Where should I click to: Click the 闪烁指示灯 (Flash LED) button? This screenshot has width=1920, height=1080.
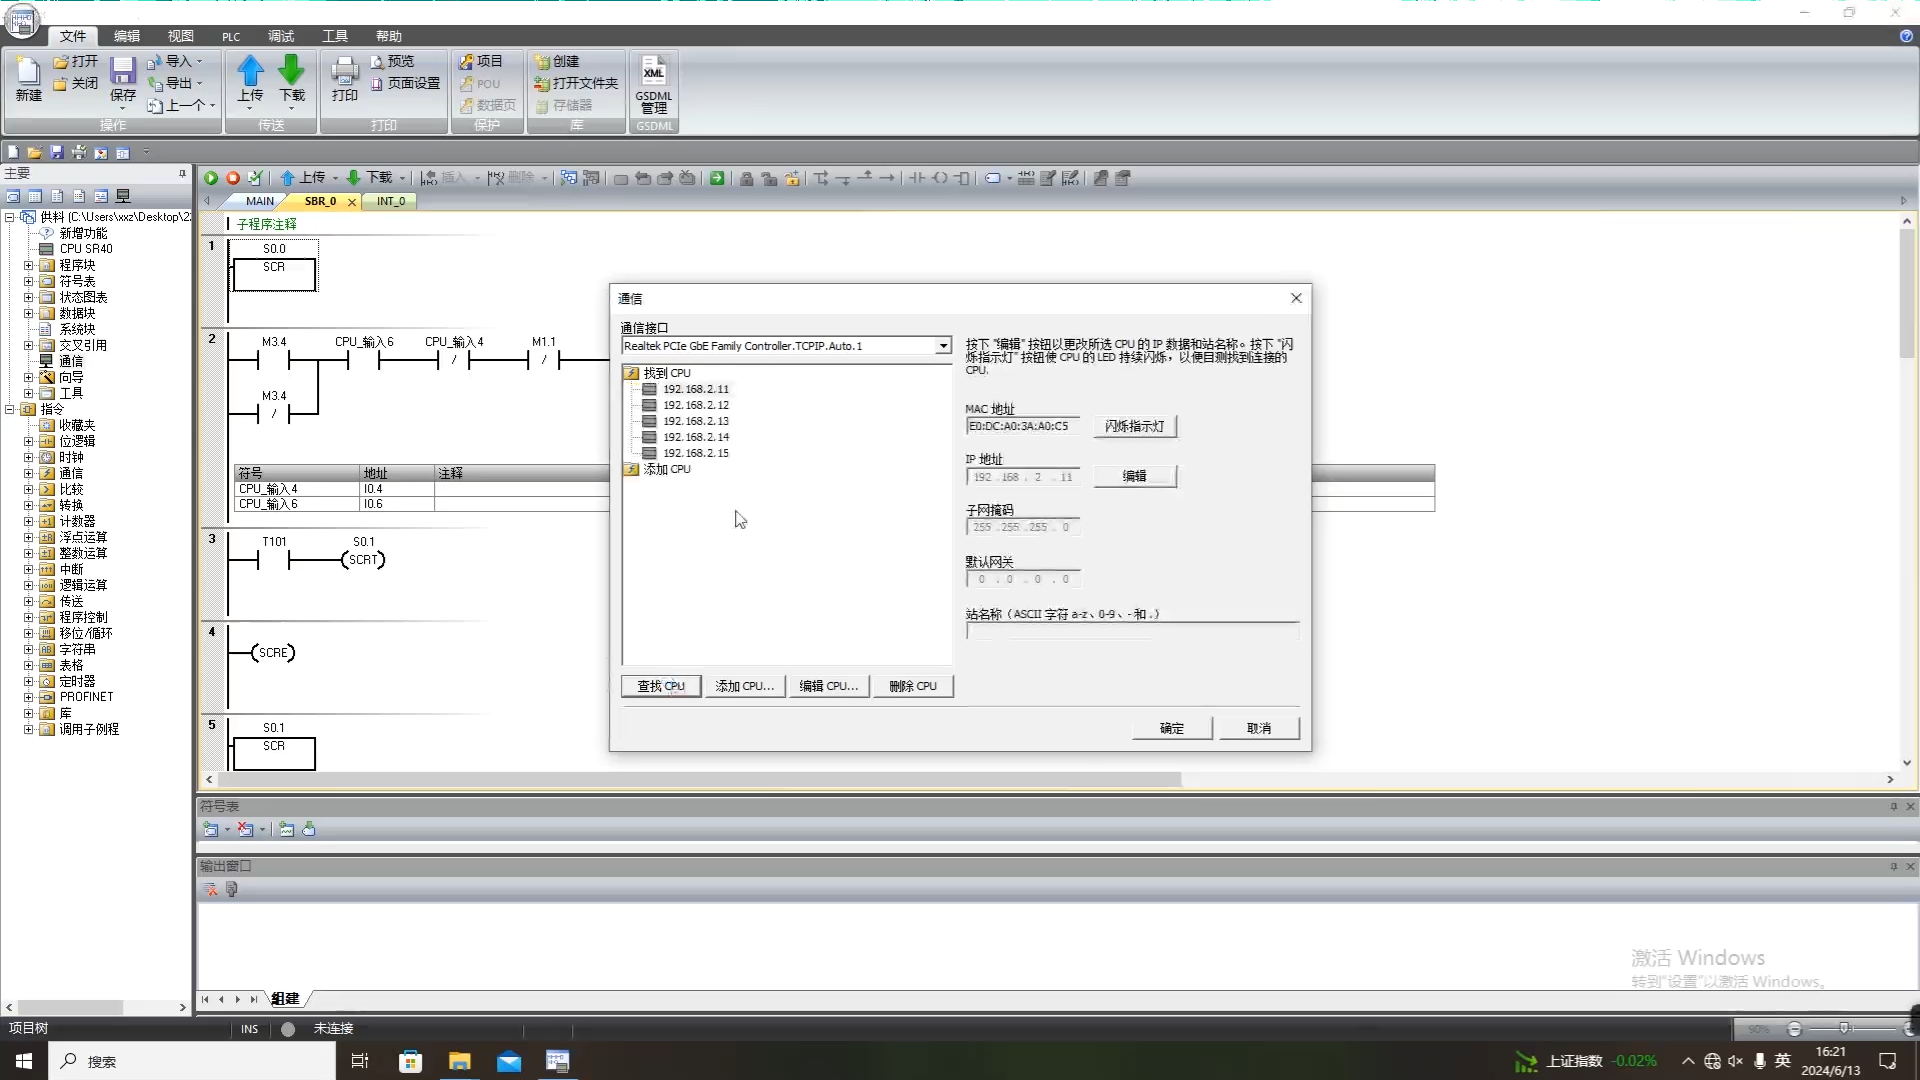click(1134, 426)
